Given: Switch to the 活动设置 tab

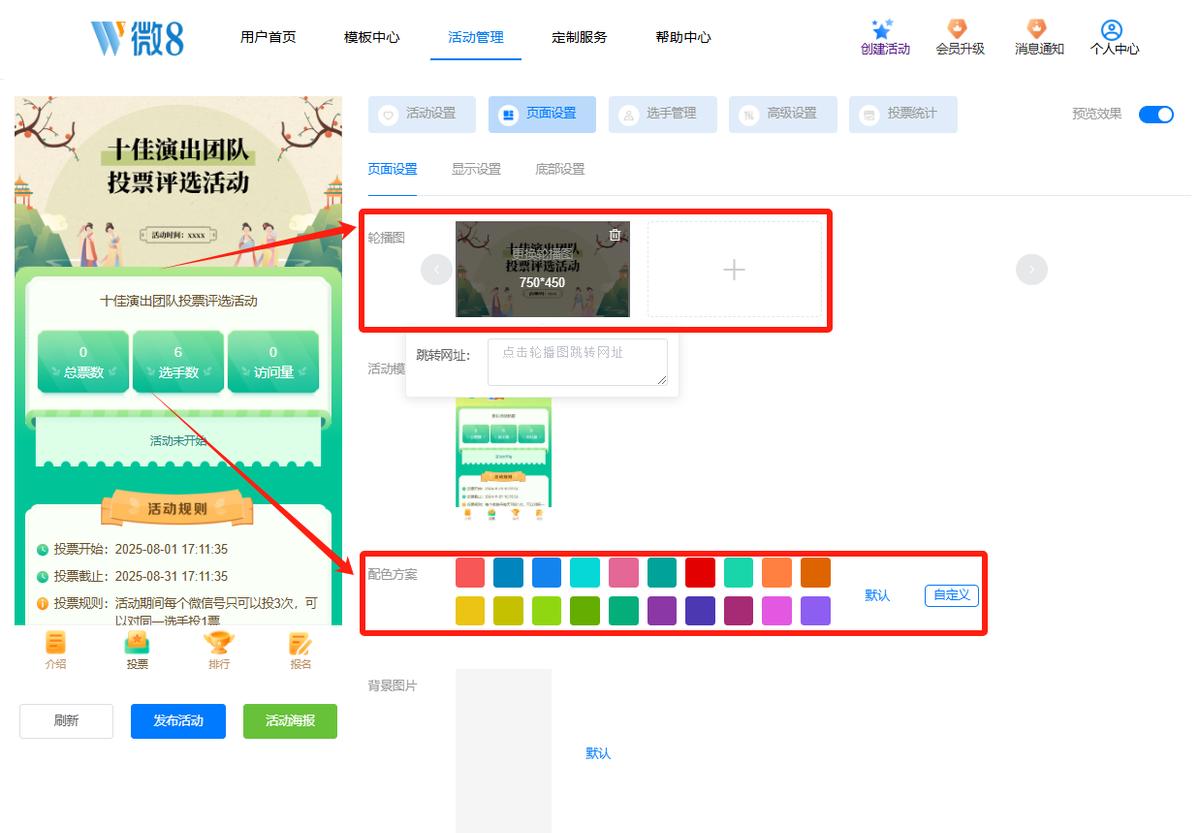Looking at the screenshot, I should coord(422,114).
